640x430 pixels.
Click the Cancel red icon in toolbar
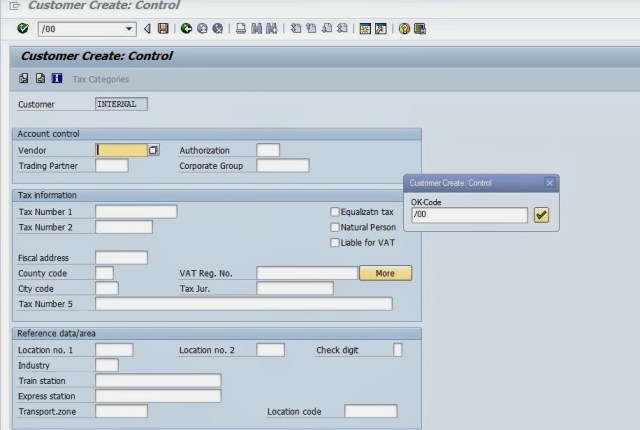[x=217, y=29]
